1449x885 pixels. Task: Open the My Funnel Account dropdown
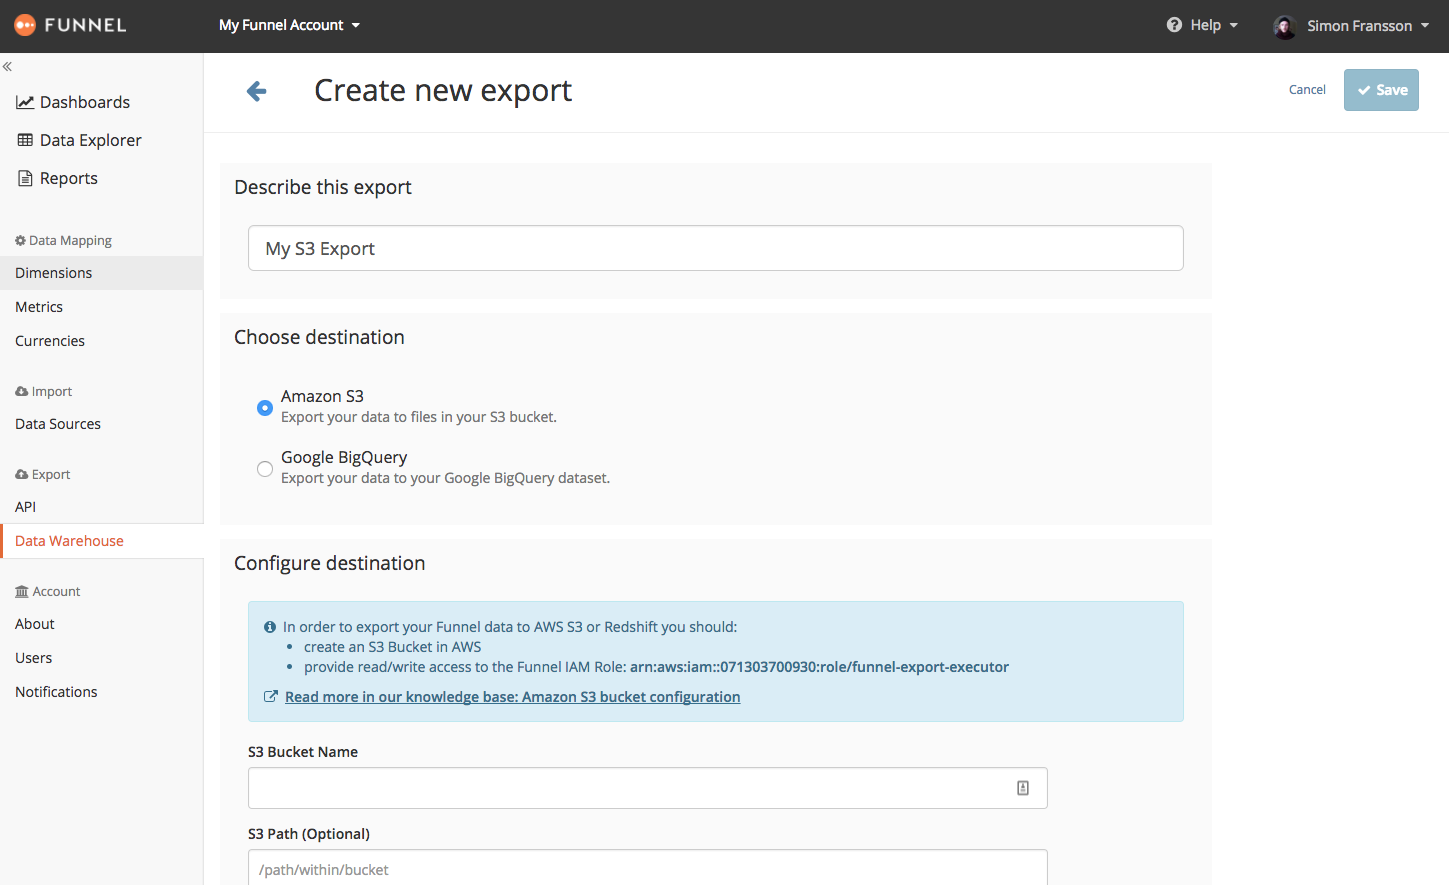[x=289, y=25]
